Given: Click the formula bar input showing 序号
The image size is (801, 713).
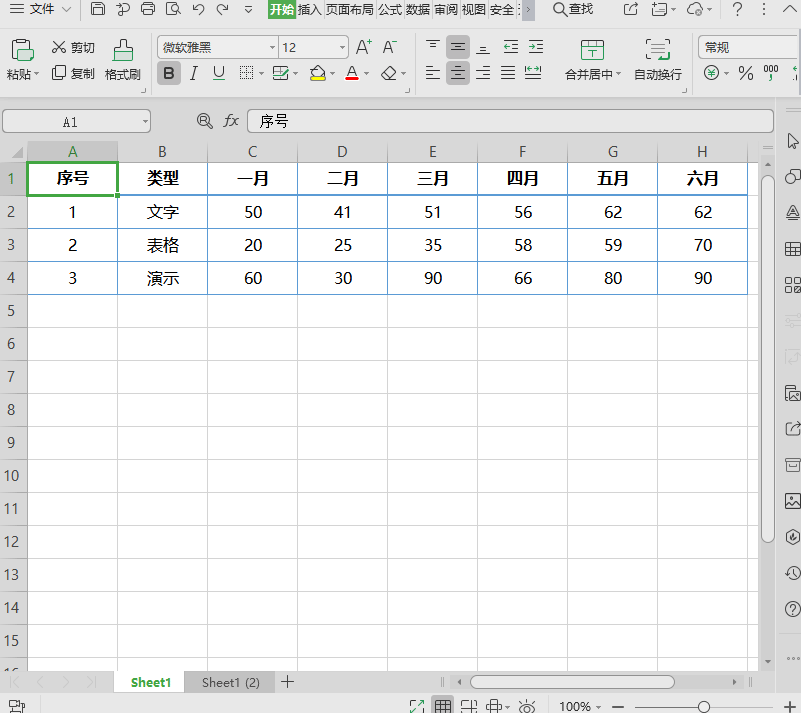Looking at the screenshot, I should (510, 122).
